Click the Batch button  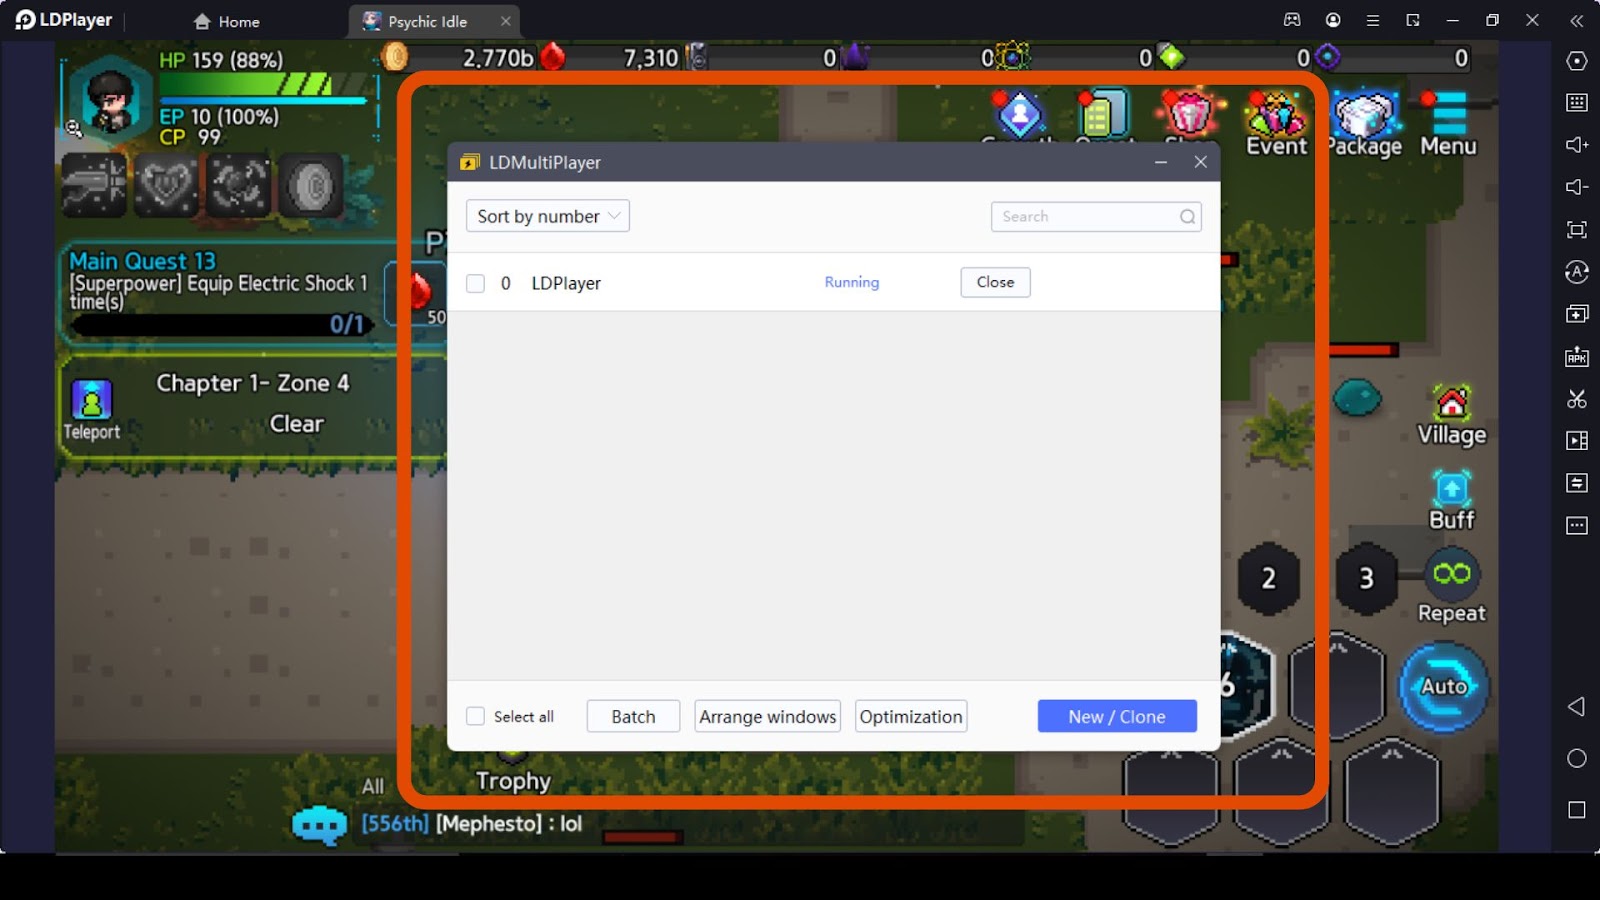click(633, 716)
